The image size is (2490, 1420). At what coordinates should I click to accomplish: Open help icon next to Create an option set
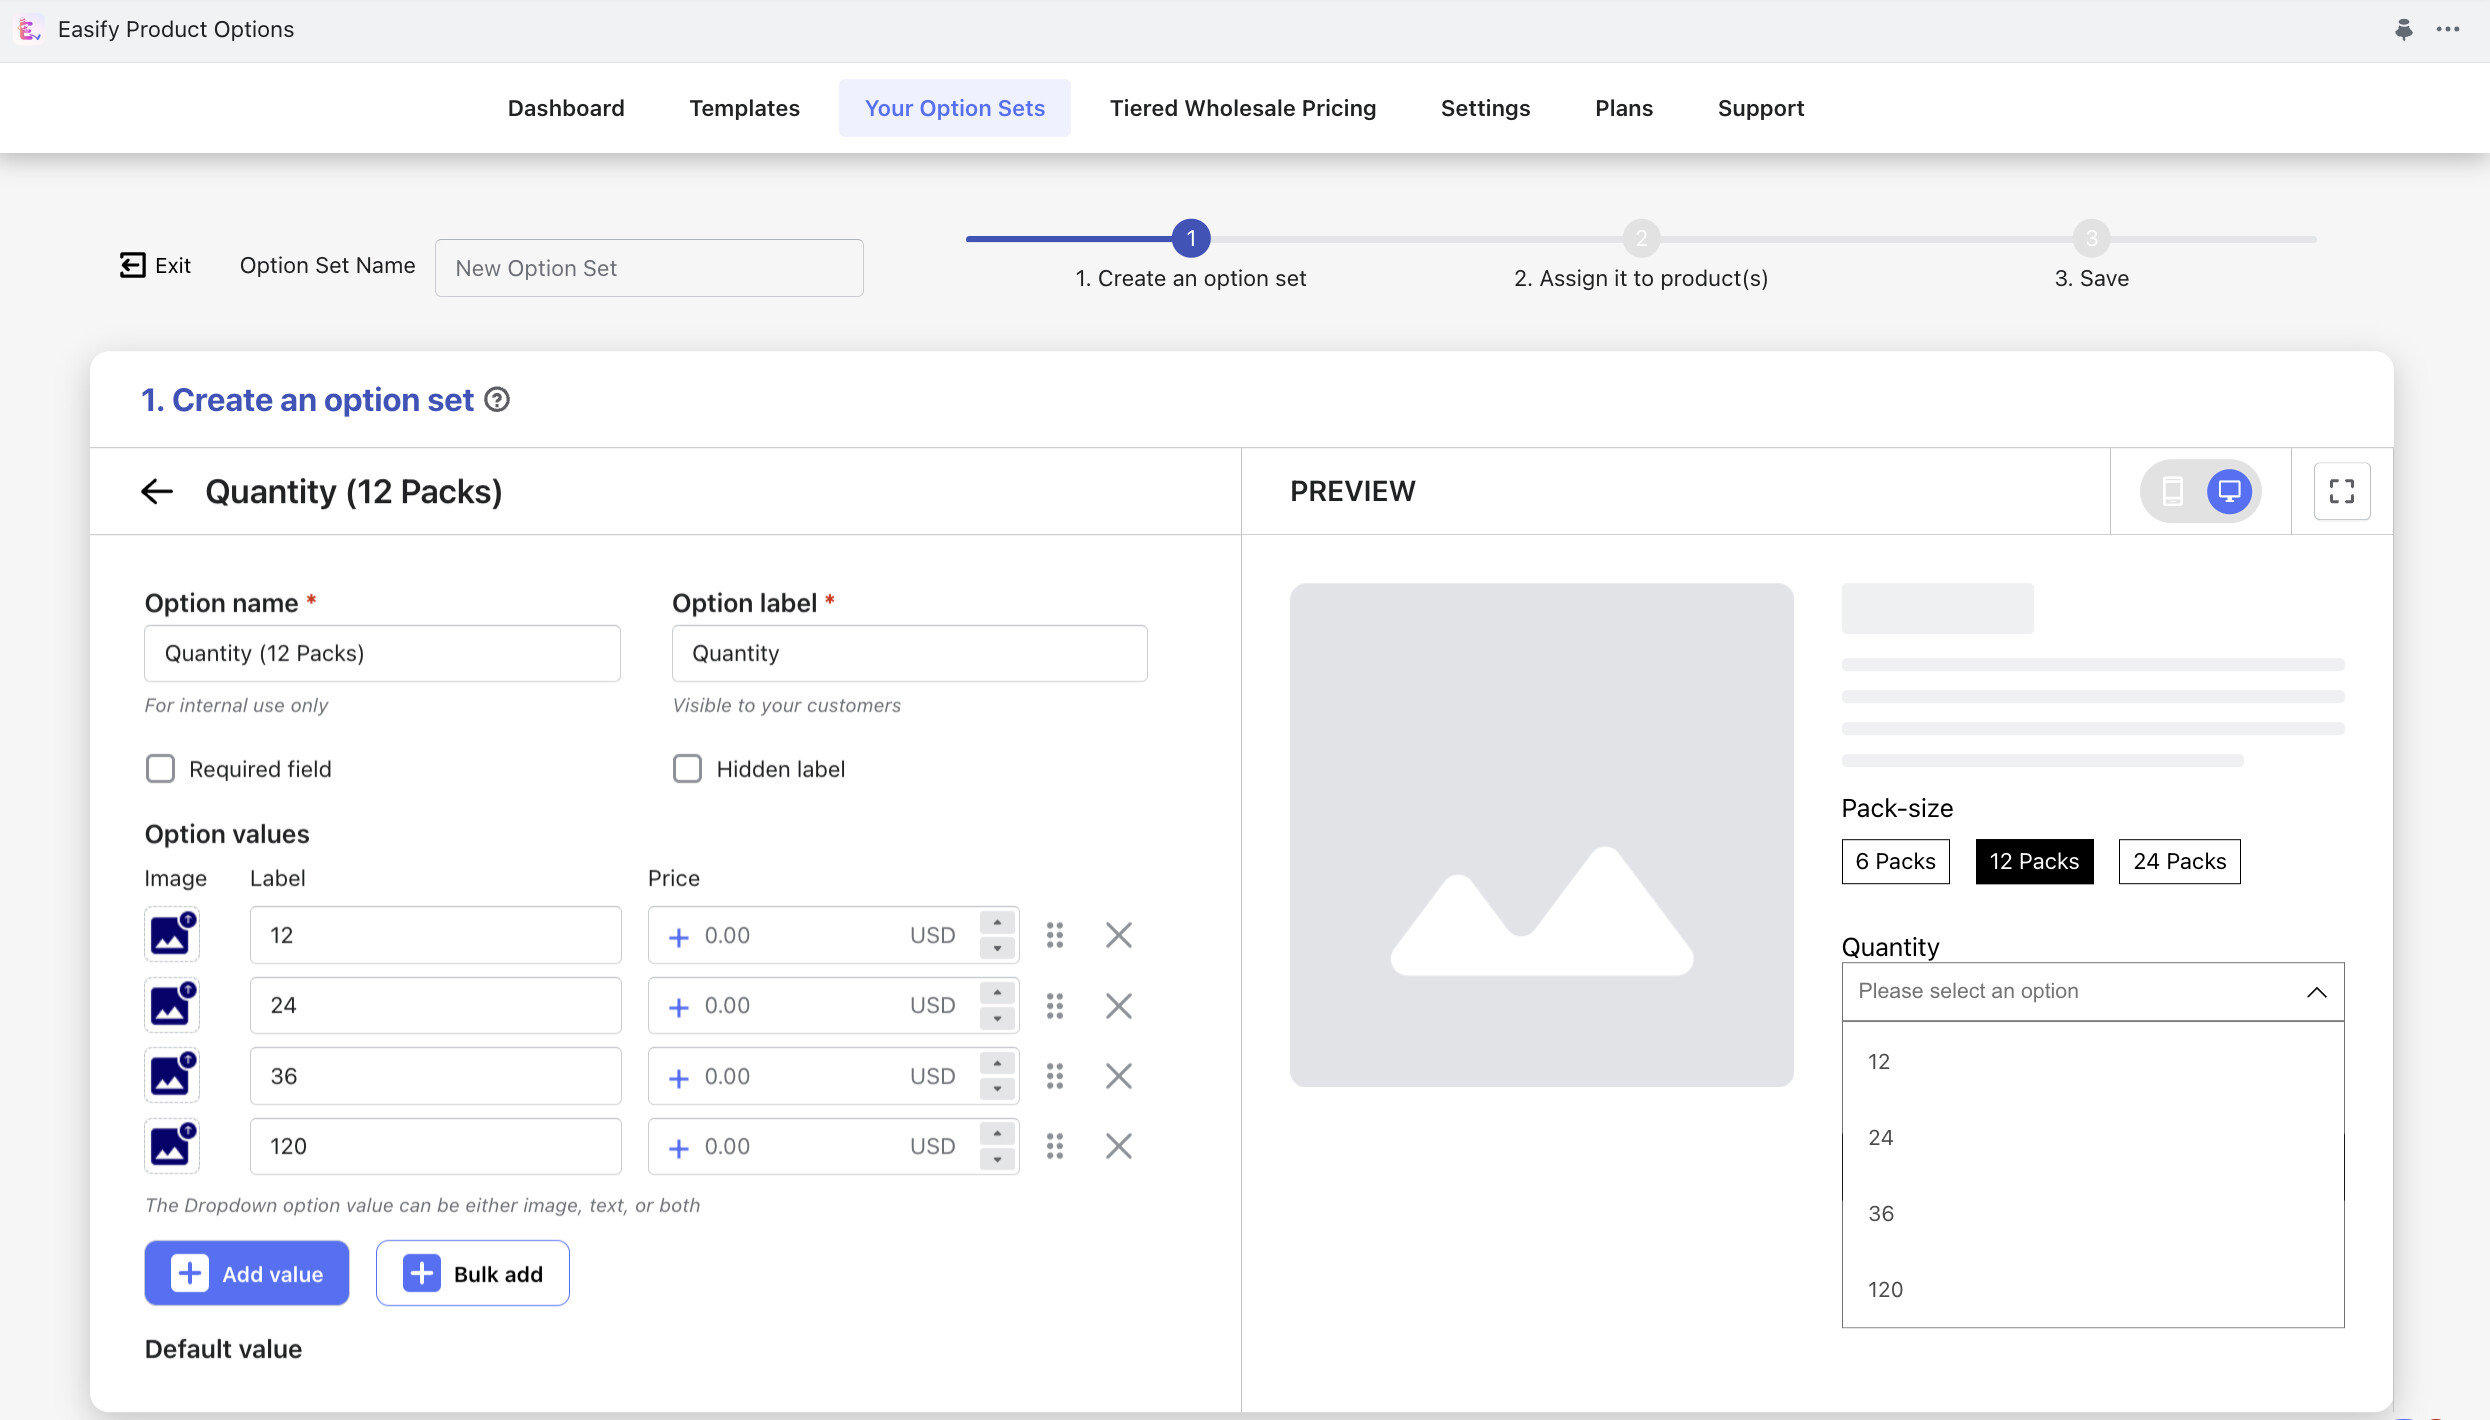[x=497, y=400]
